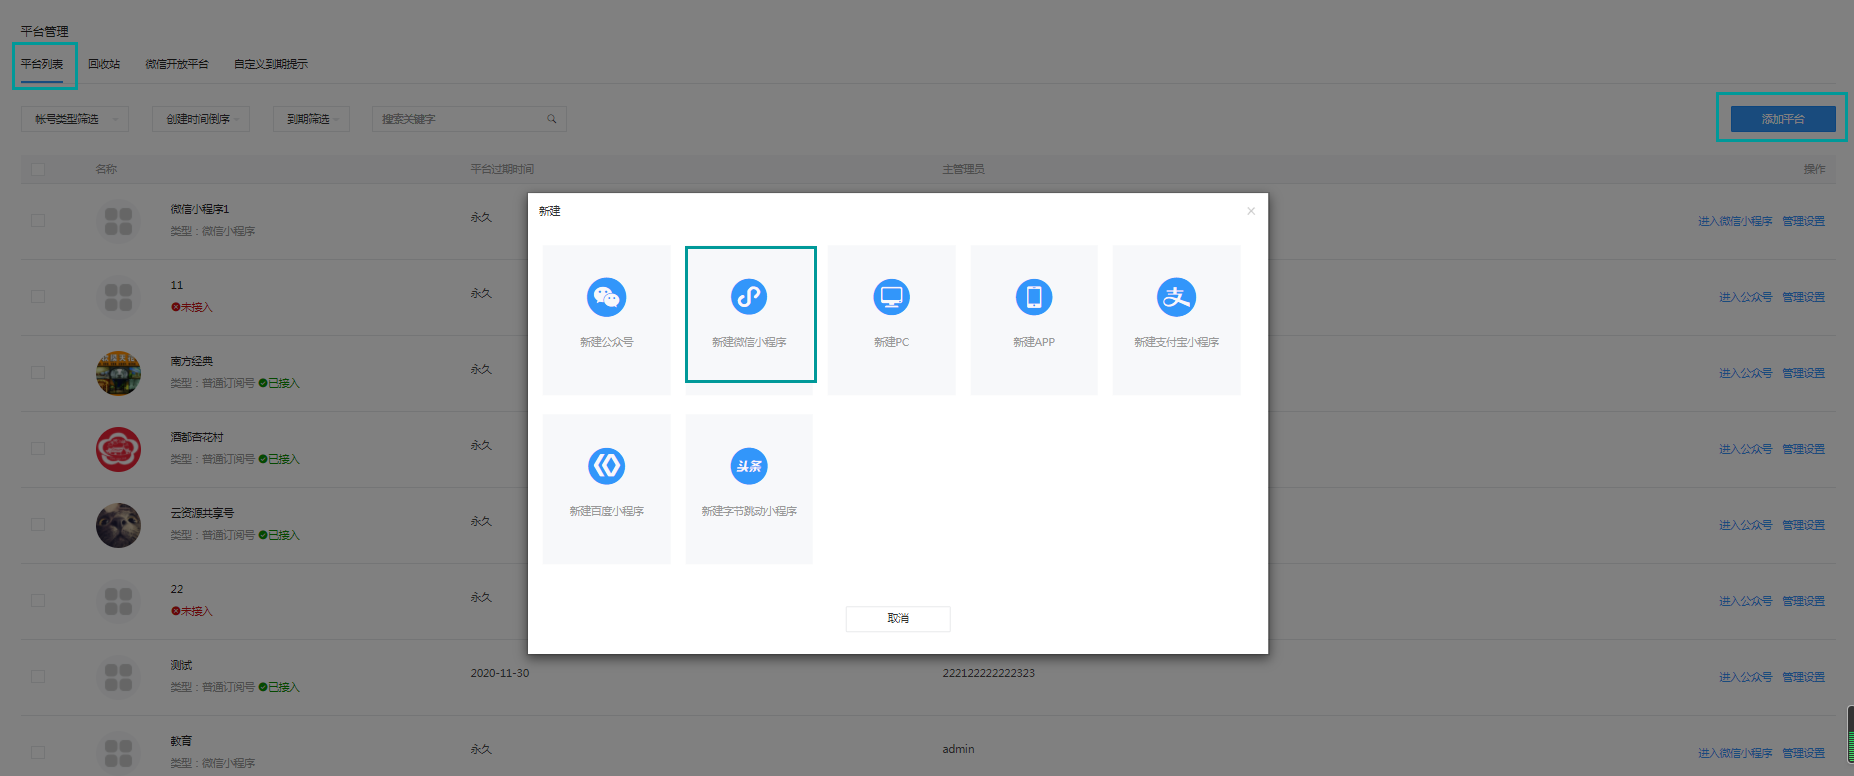Switch to the 平台列表 tab
Screen dimensions: 1854x776
click(x=42, y=64)
